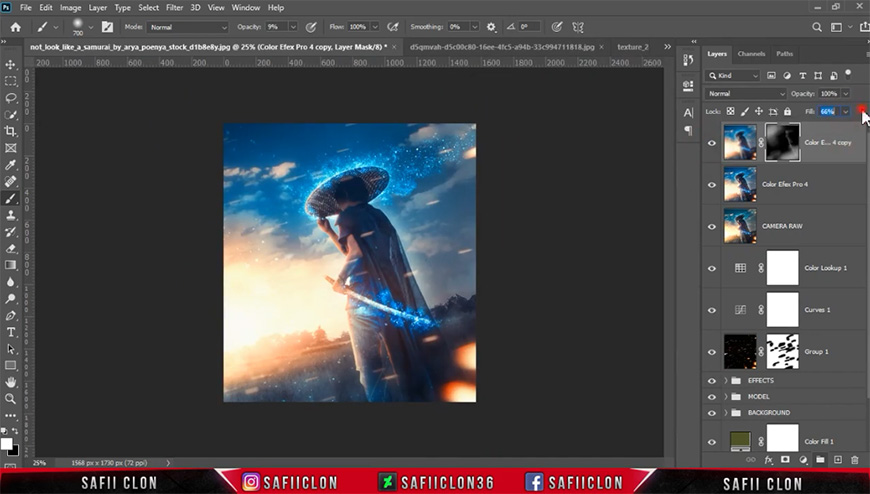The width and height of the screenshot is (870, 494).
Task: Select the Zoom tool
Action: point(11,399)
